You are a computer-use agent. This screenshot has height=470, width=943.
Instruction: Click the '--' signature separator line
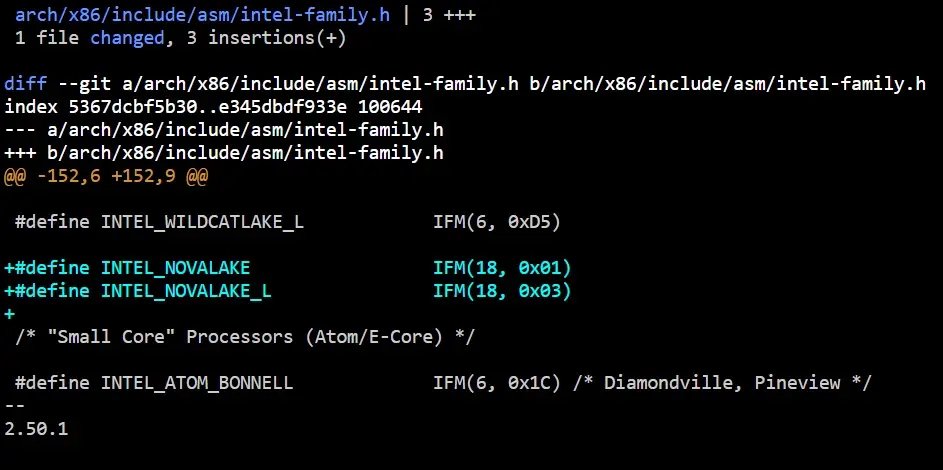[15, 406]
